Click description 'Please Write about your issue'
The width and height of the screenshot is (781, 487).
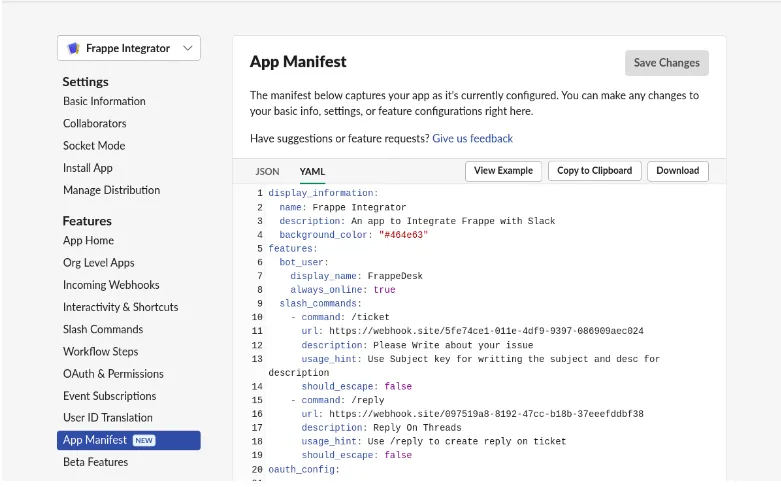pos(453,345)
